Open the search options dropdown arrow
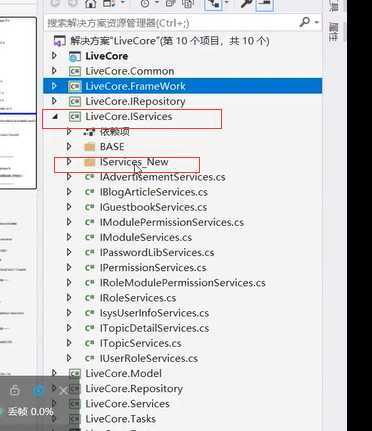The width and height of the screenshot is (372, 431). (316, 23)
